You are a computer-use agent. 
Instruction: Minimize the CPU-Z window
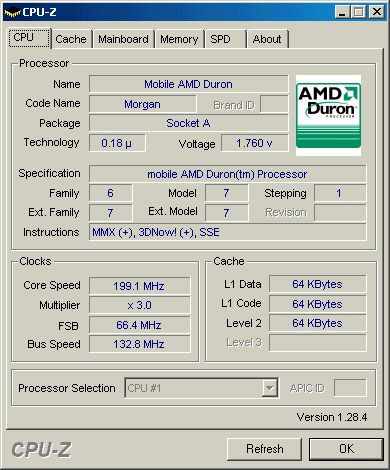click(342, 12)
